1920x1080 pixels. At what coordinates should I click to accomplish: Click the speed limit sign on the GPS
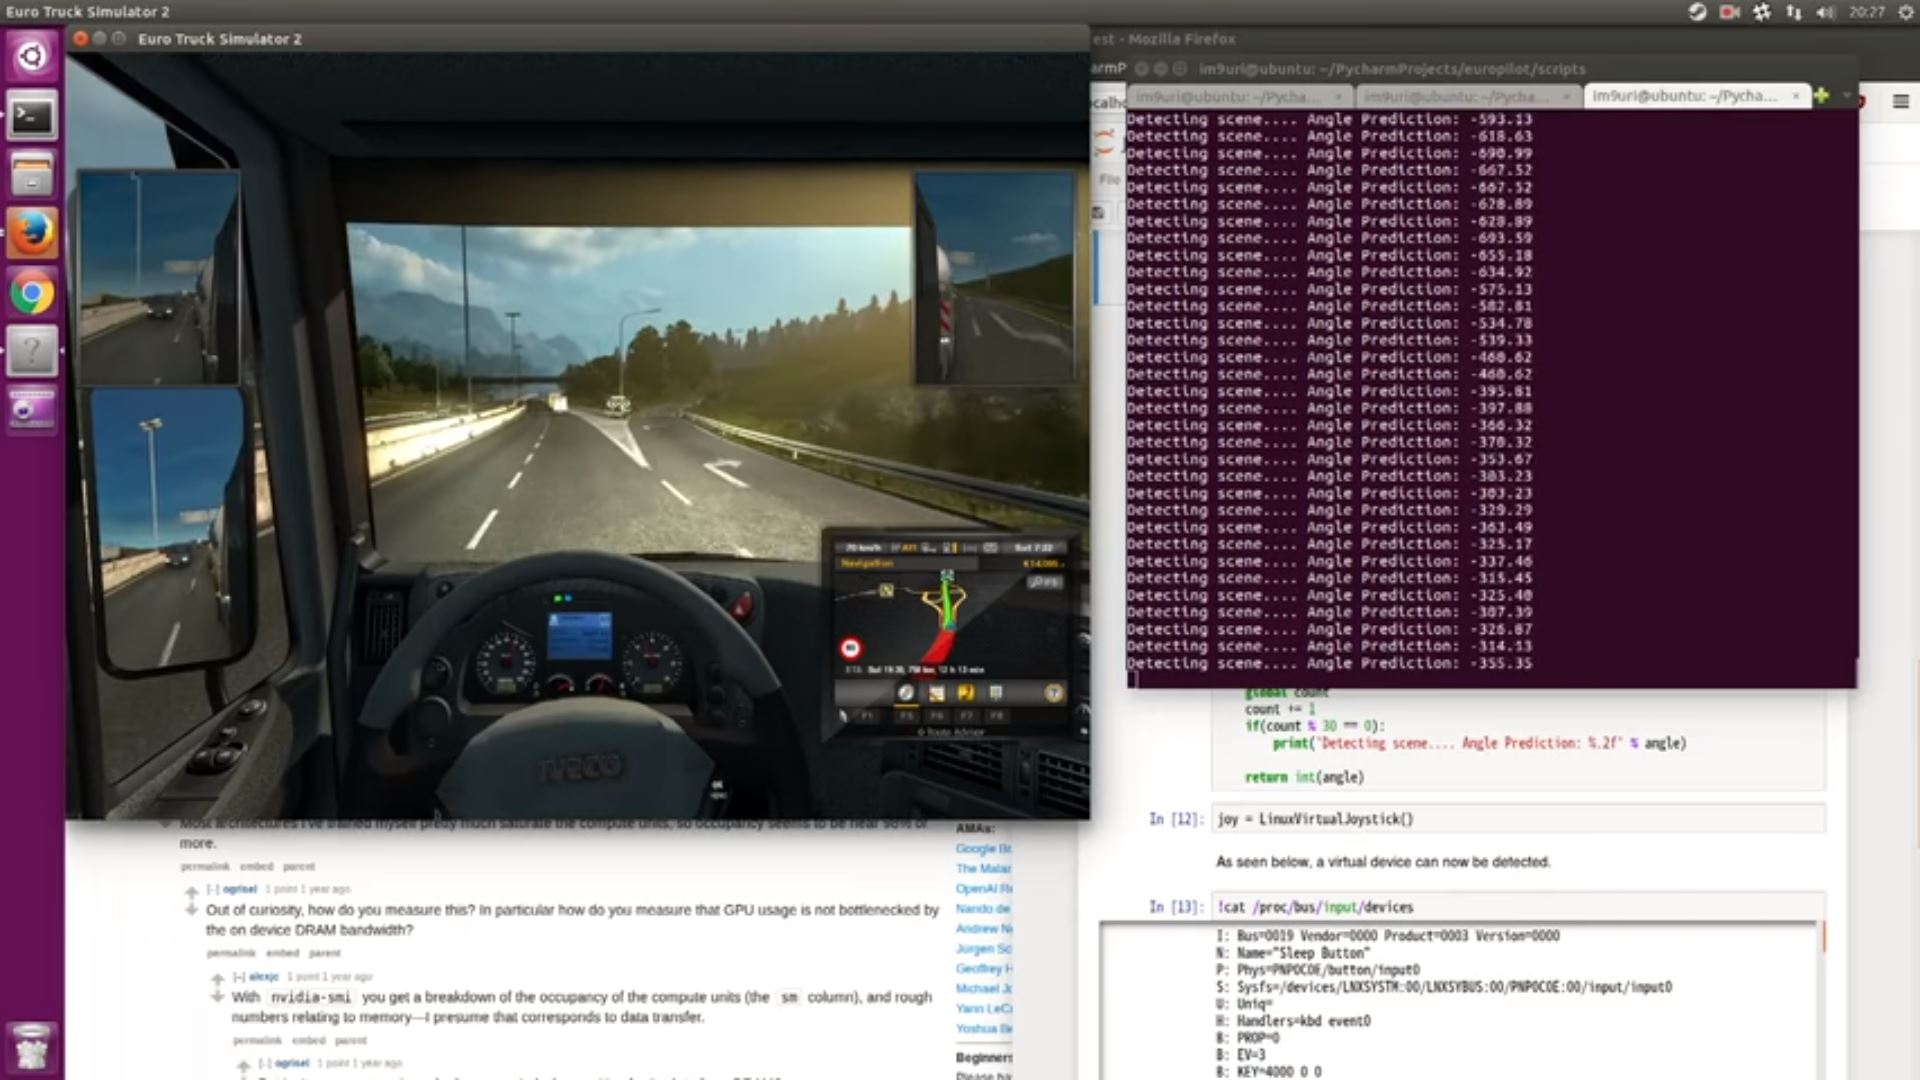coord(850,648)
